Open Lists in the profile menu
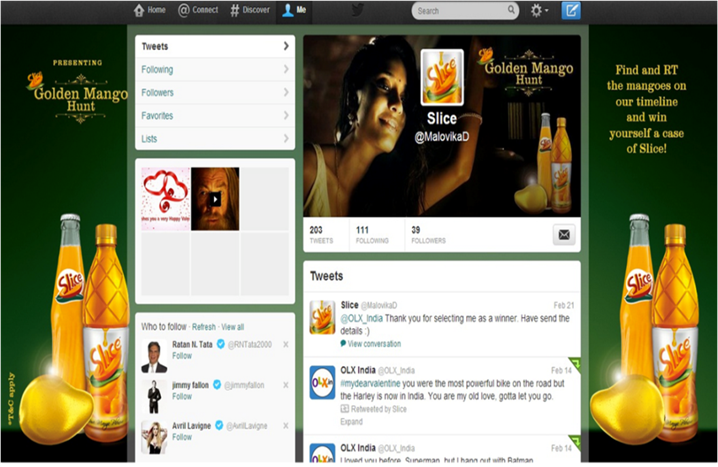718x467 pixels. [215, 139]
